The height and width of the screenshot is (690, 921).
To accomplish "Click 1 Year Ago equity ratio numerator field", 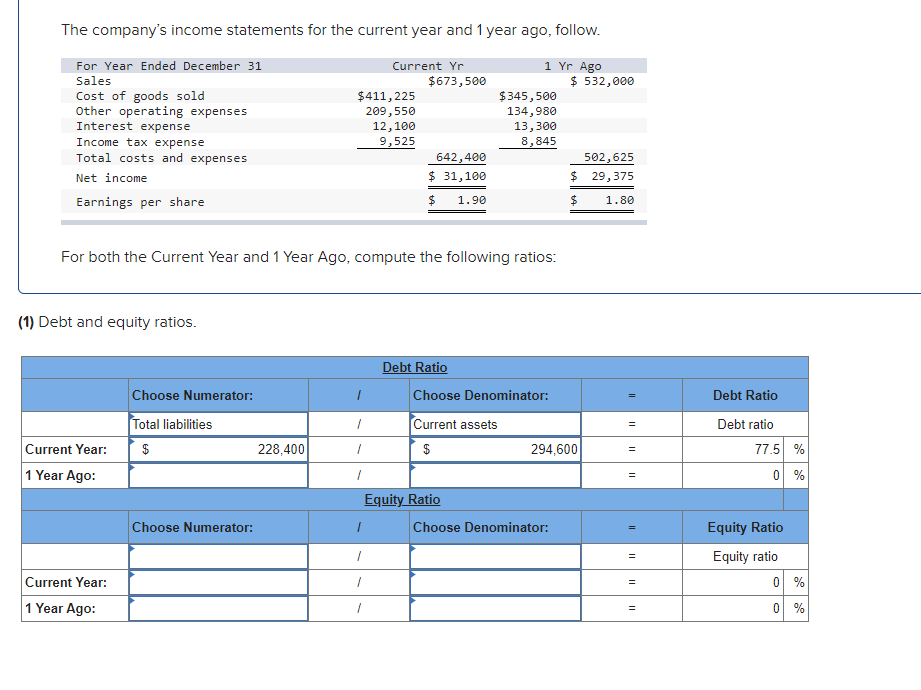I will 219,608.
